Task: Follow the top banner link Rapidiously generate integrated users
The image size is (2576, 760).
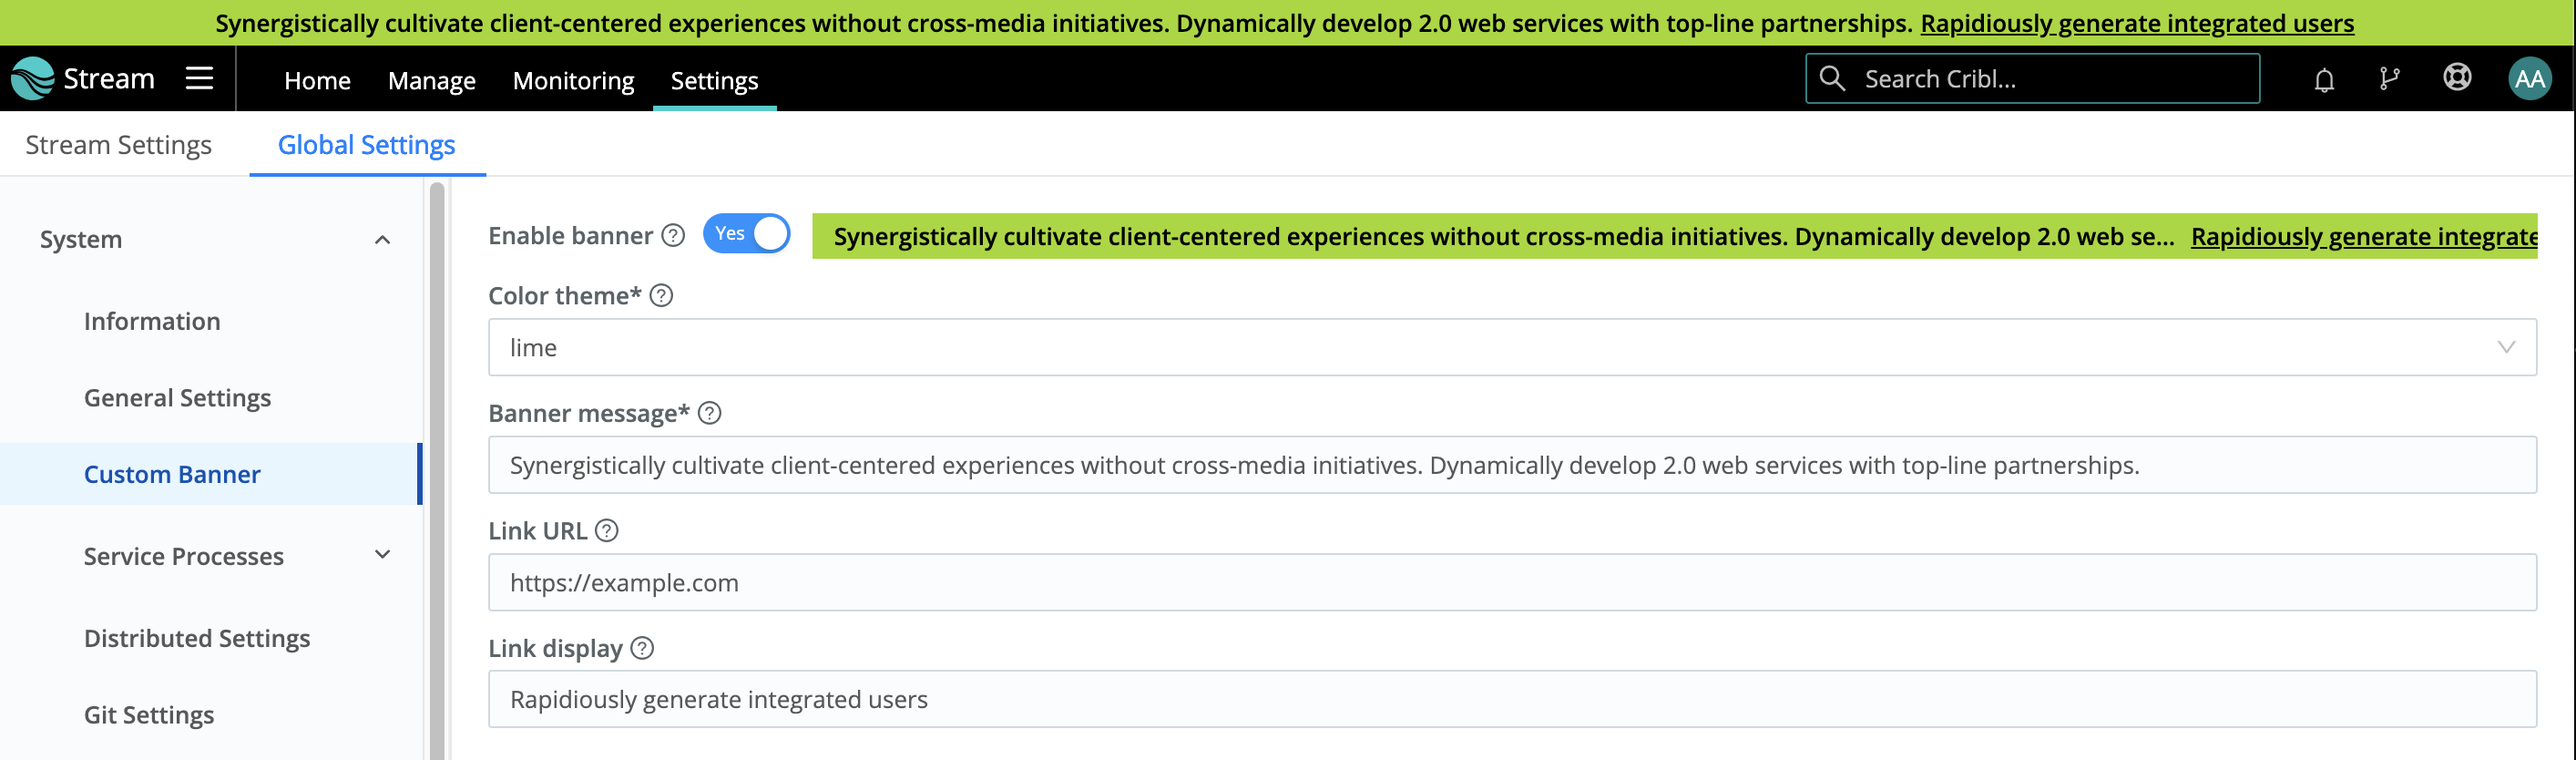Action: tap(2137, 23)
